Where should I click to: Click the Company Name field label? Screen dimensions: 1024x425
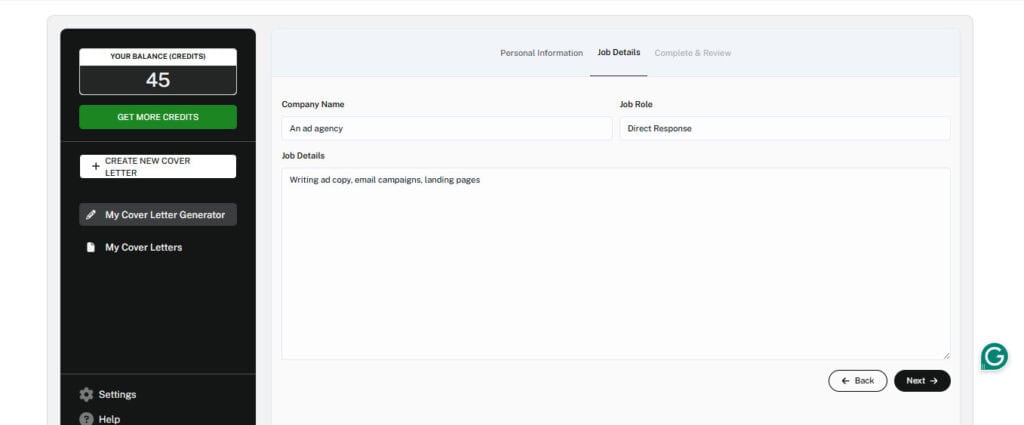click(313, 104)
